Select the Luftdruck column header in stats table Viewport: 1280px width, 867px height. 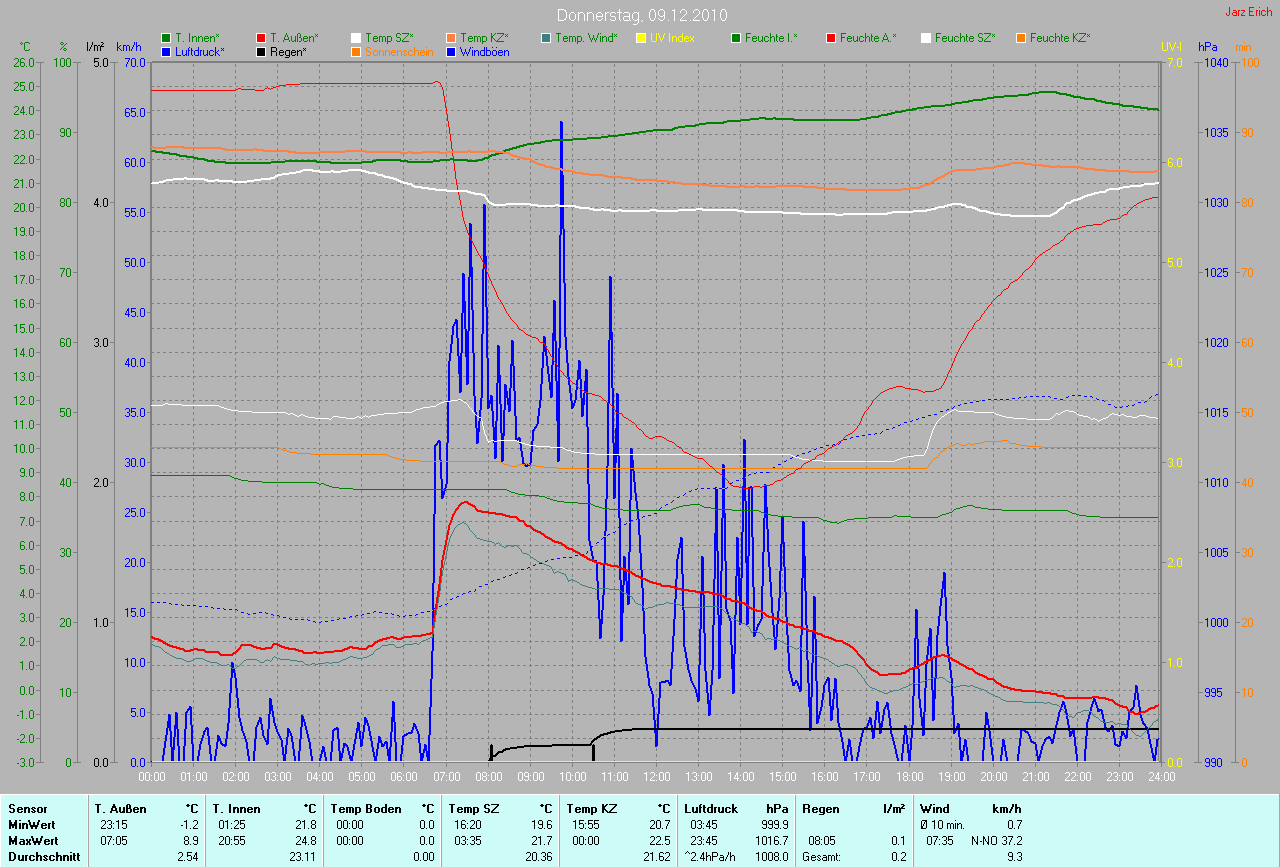pos(711,809)
